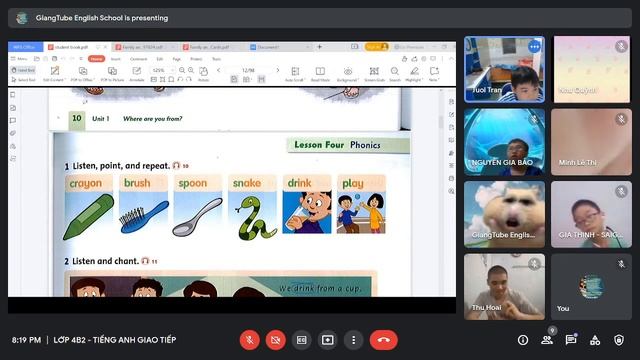
Task: Click the page number field showing 12/98
Action: click(248, 70)
